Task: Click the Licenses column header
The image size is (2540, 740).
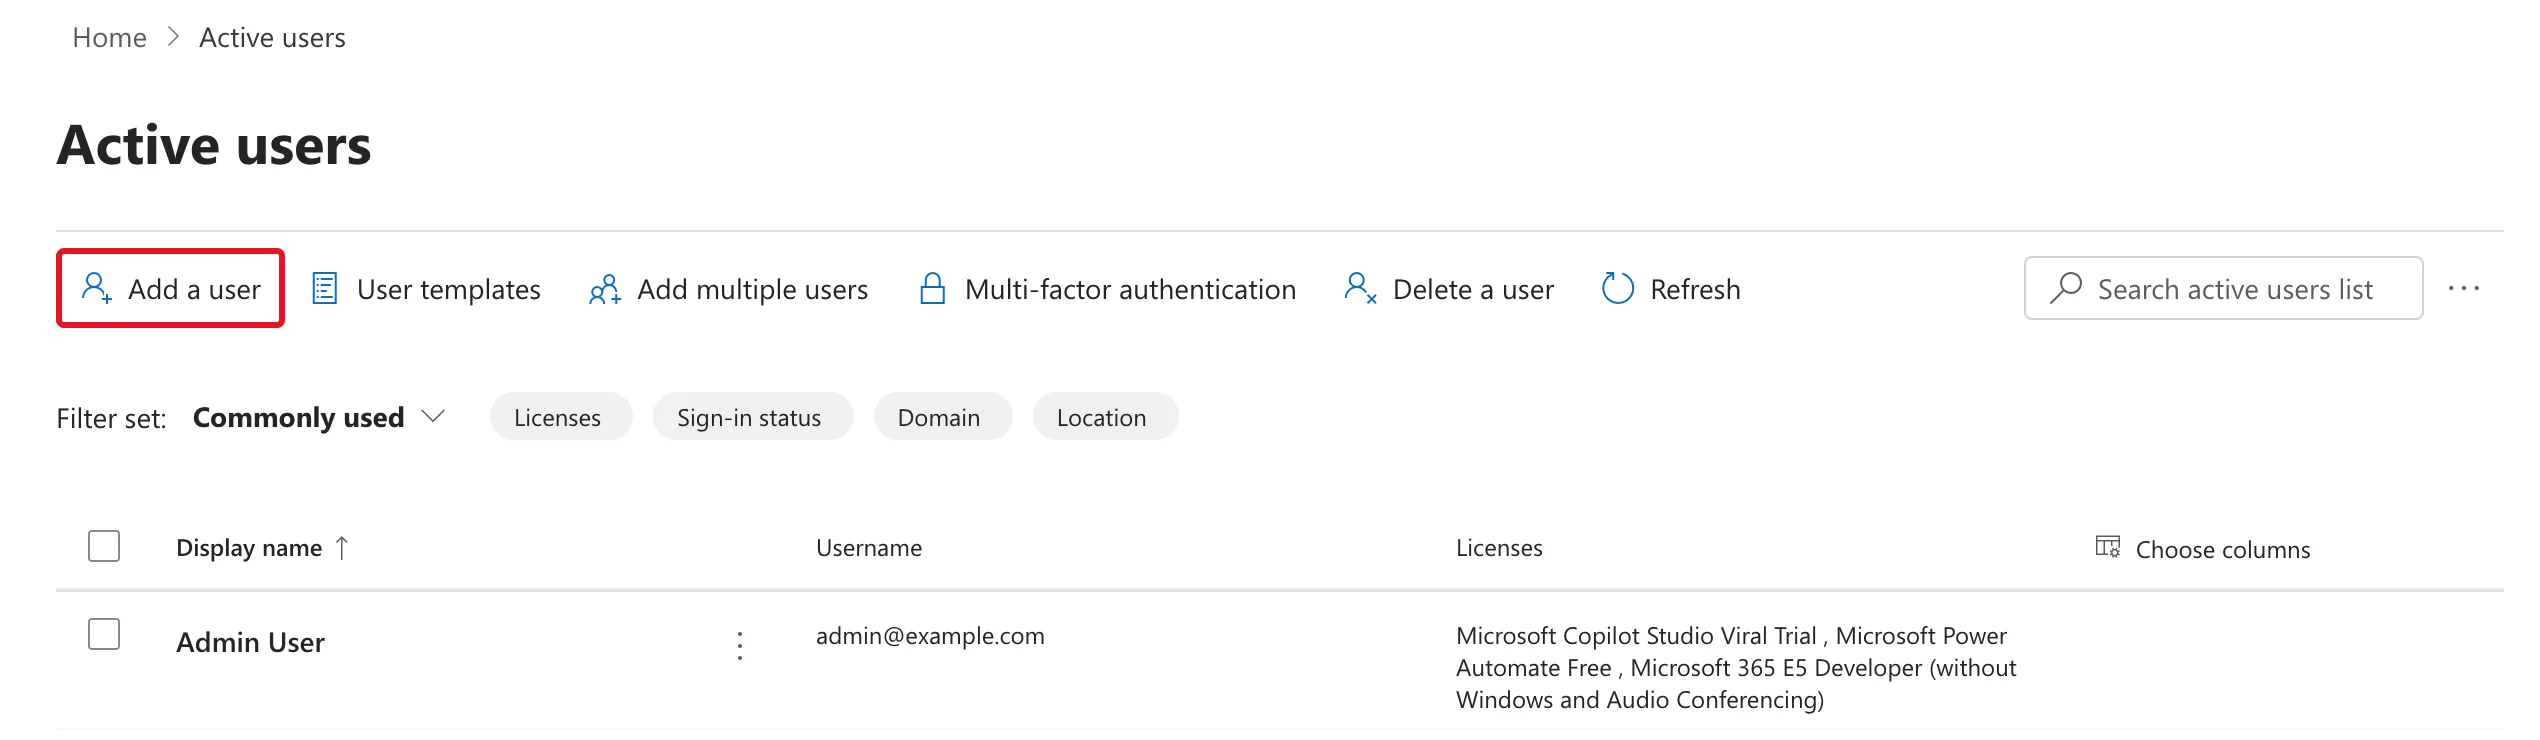Action: pos(1499,548)
